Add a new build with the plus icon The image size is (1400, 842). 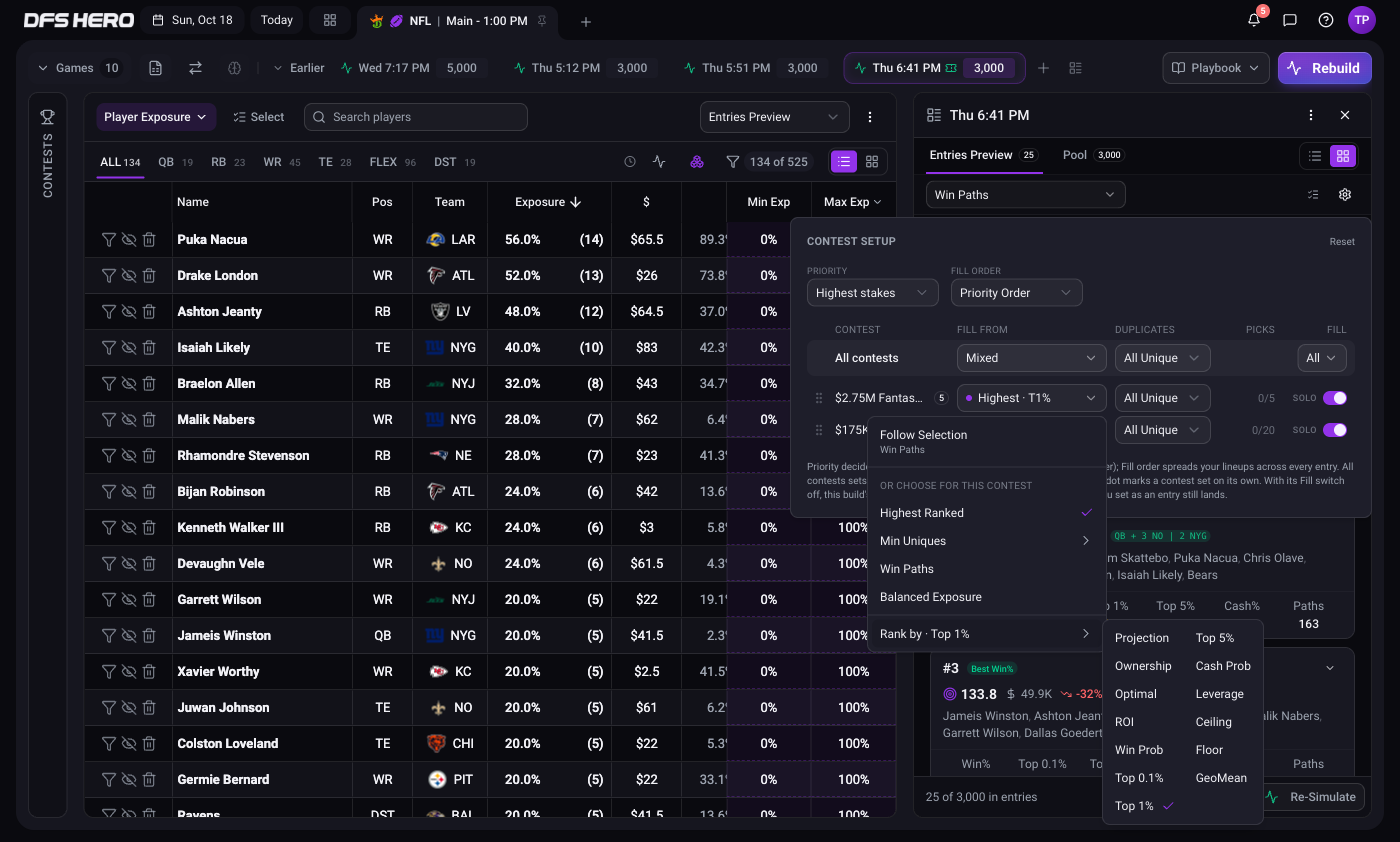tap(1043, 68)
